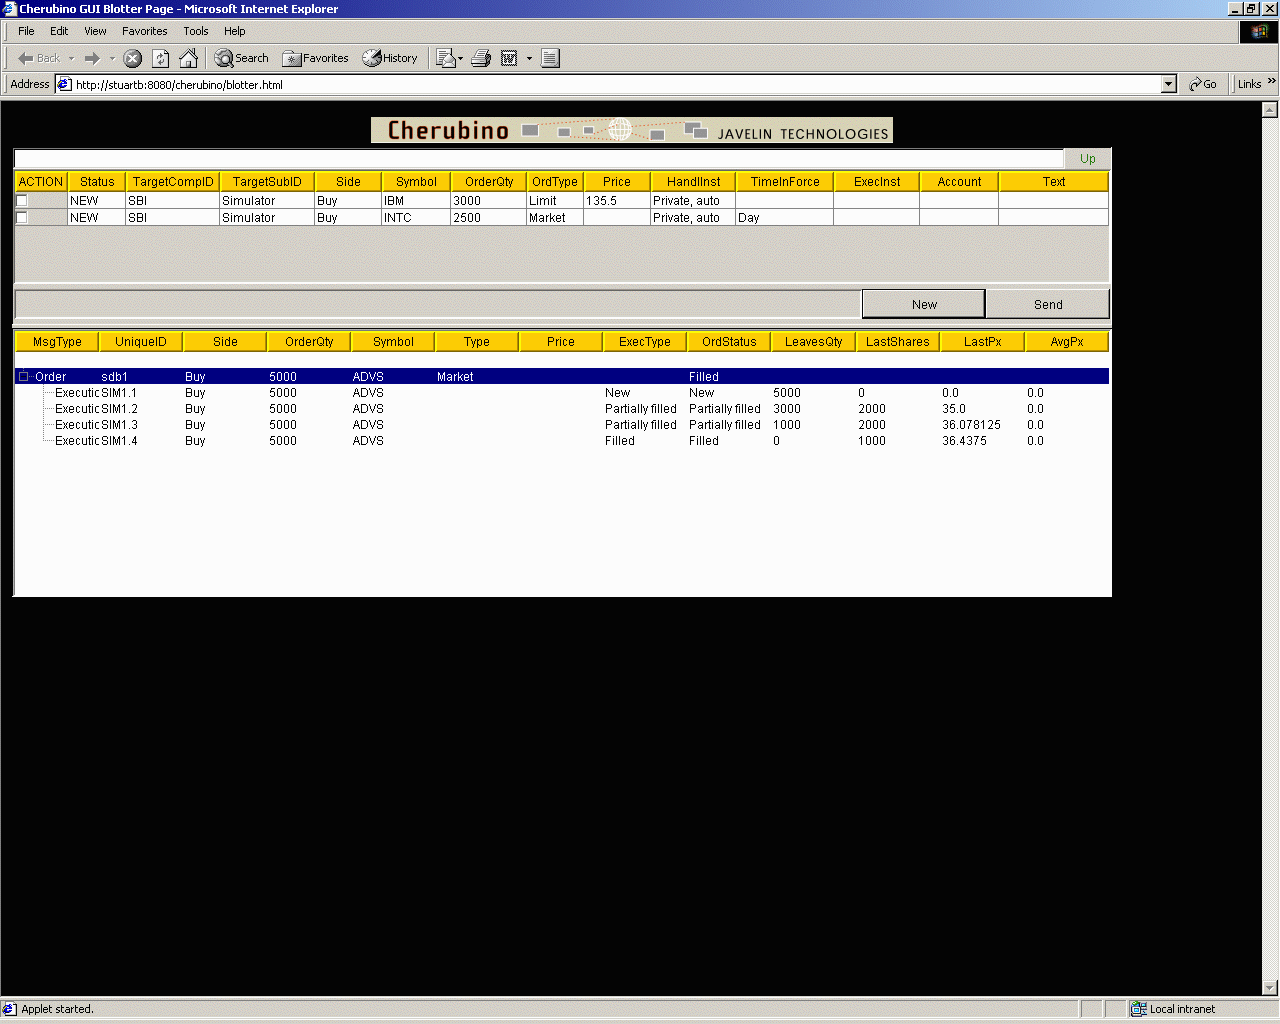Viewport: 1280px width, 1024px height.
Task: Open the Favorites menu in menu bar
Action: (x=144, y=31)
